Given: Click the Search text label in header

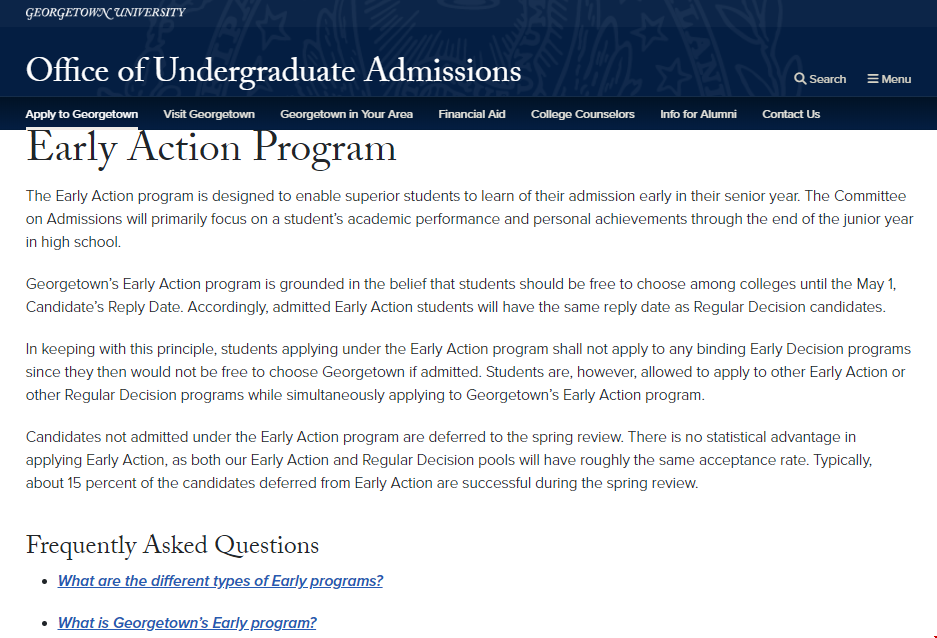Looking at the screenshot, I should pos(828,79).
